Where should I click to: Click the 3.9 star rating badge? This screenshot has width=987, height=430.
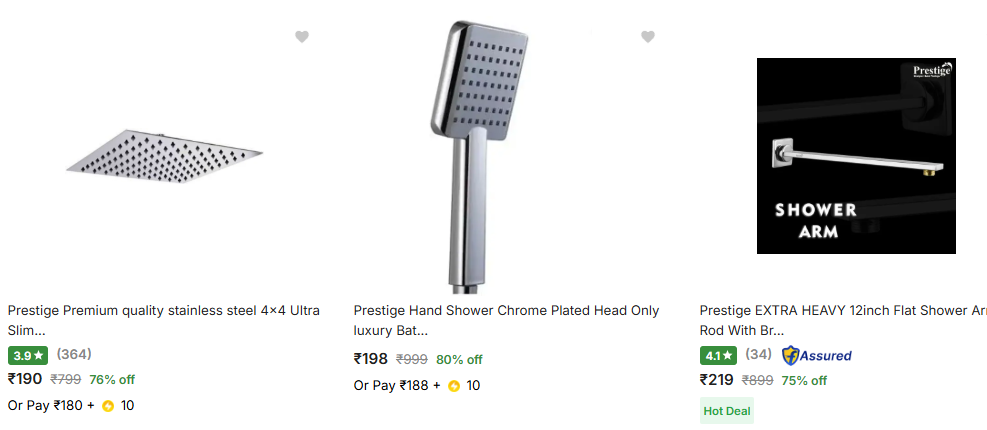click(x=28, y=355)
